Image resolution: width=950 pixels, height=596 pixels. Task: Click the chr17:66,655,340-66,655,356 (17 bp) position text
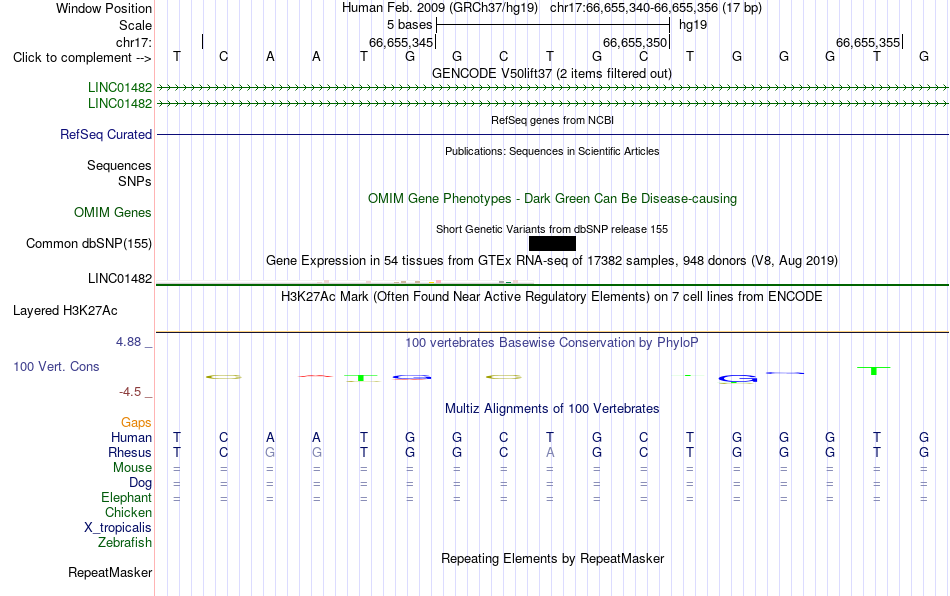[x=656, y=8]
